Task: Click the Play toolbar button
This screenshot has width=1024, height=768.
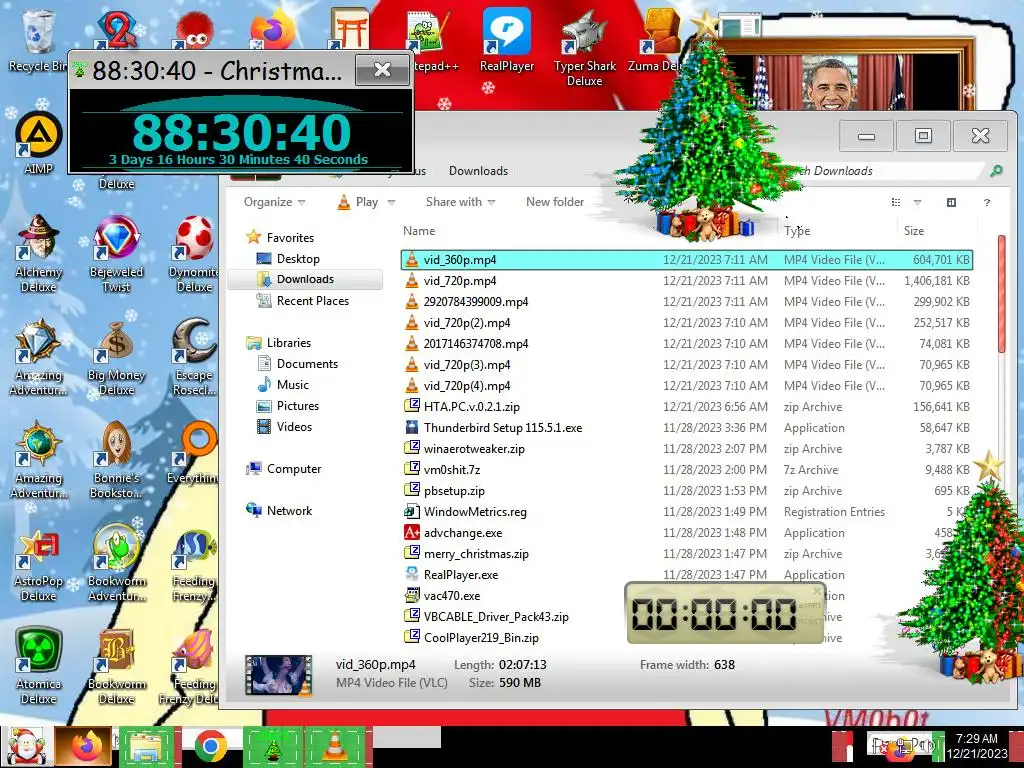Action: (358, 202)
